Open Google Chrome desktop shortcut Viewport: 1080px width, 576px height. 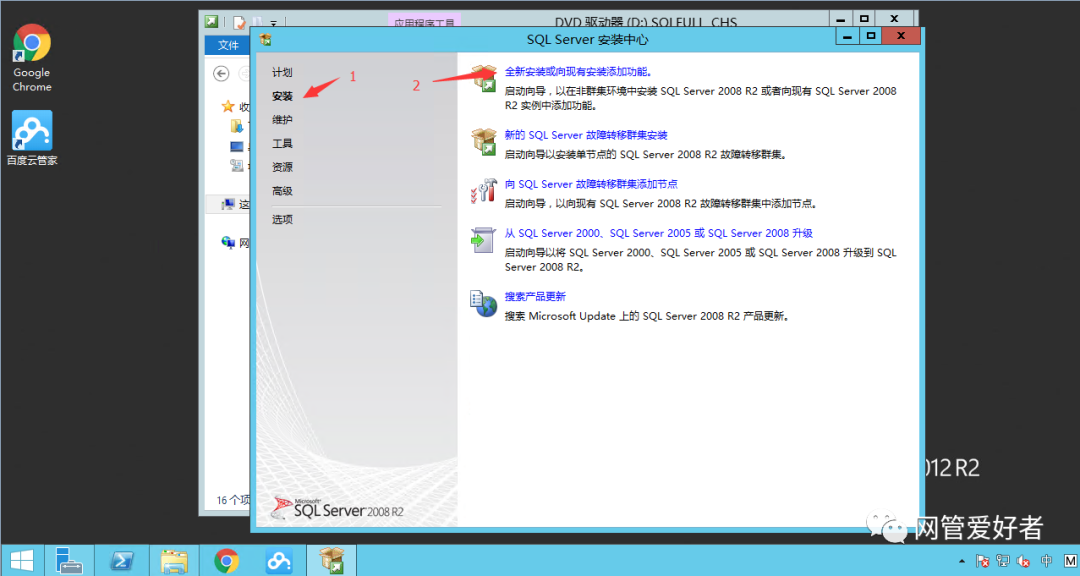coord(32,59)
